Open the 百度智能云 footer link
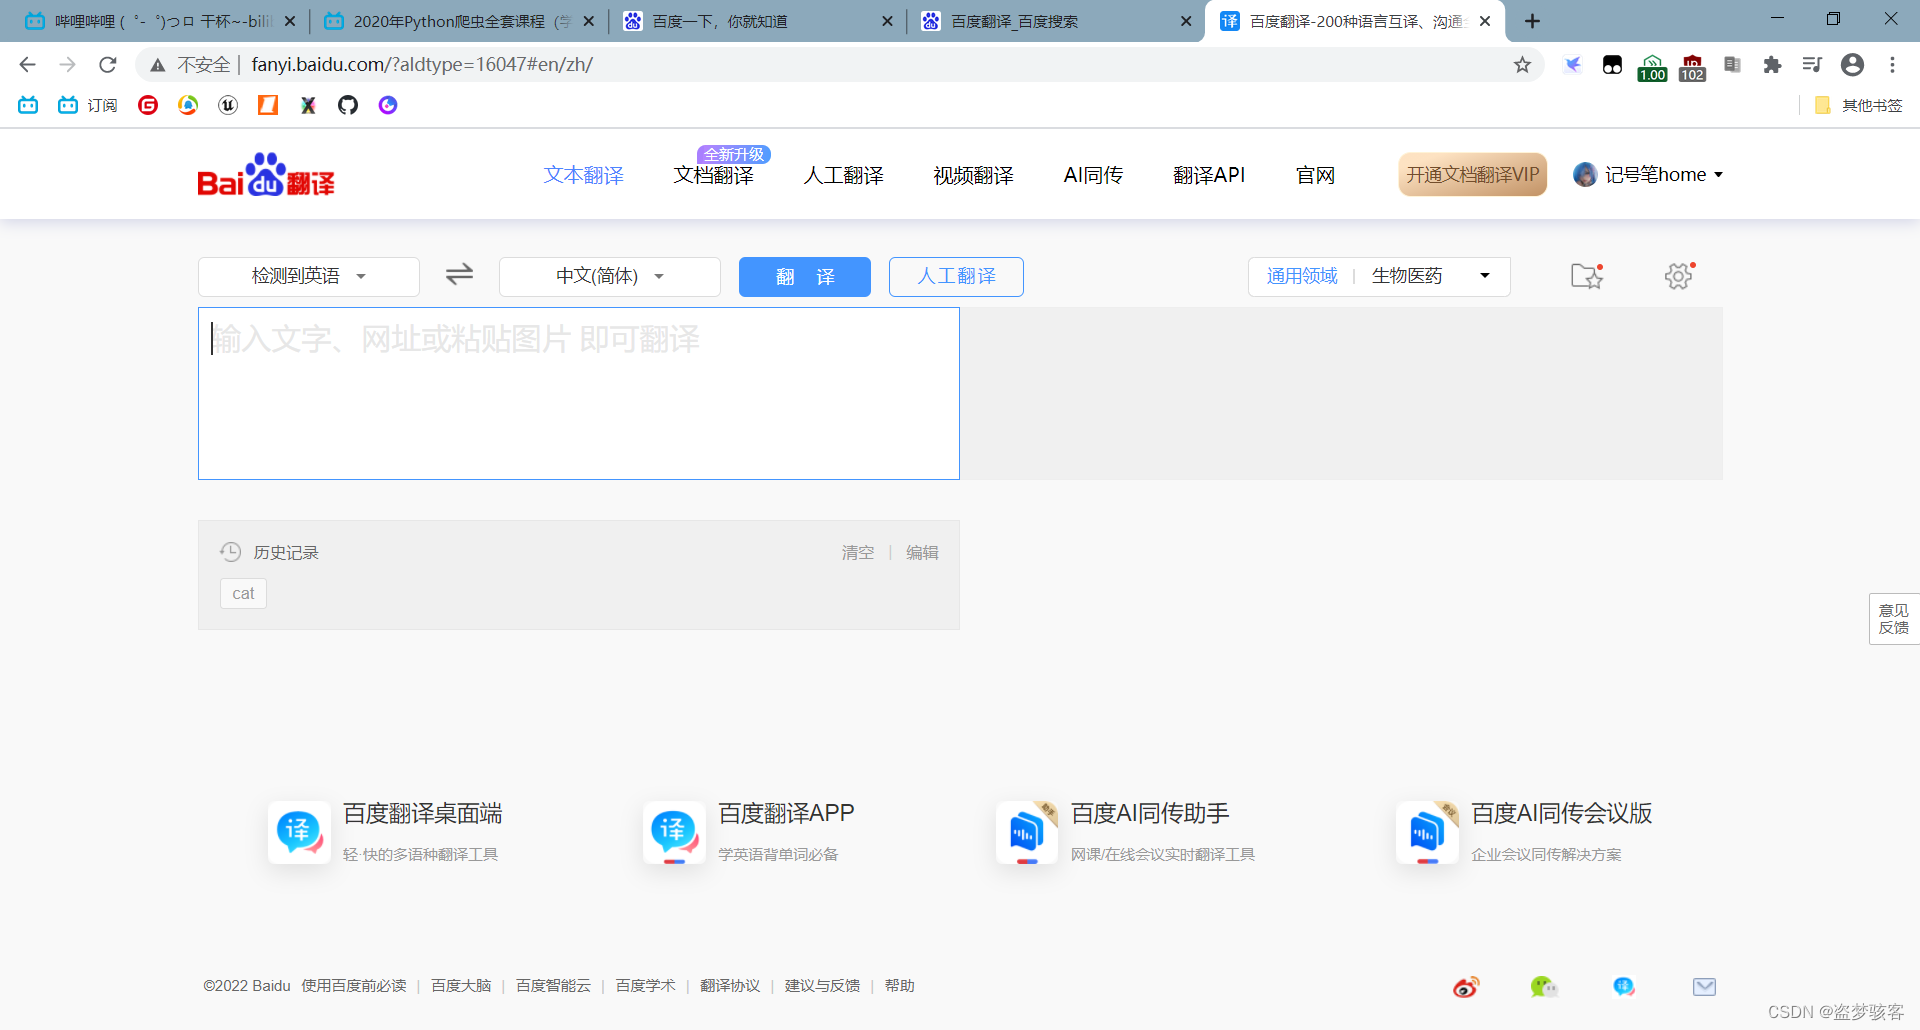The height and width of the screenshot is (1030, 1920). (553, 986)
